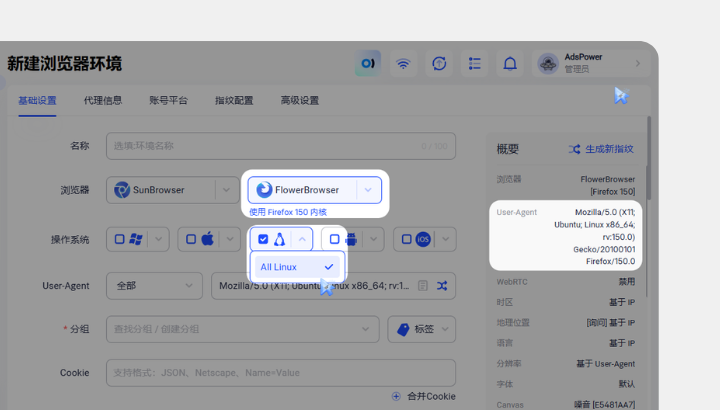720x410 pixels.
Task: Click the SunBrowser Chrome logo icon
Action: pyautogui.click(x=122, y=190)
